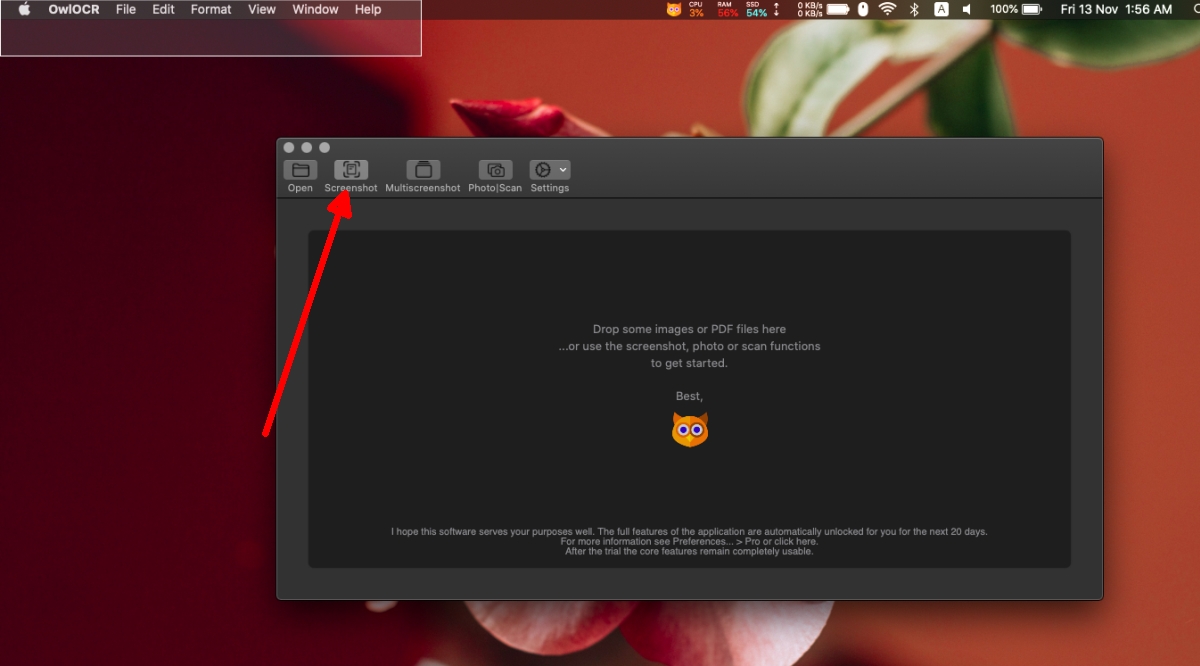The image size is (1200, 666).
Task: Select the Multiscreenshot toolbar icon
Action: [x=423, y=170]
